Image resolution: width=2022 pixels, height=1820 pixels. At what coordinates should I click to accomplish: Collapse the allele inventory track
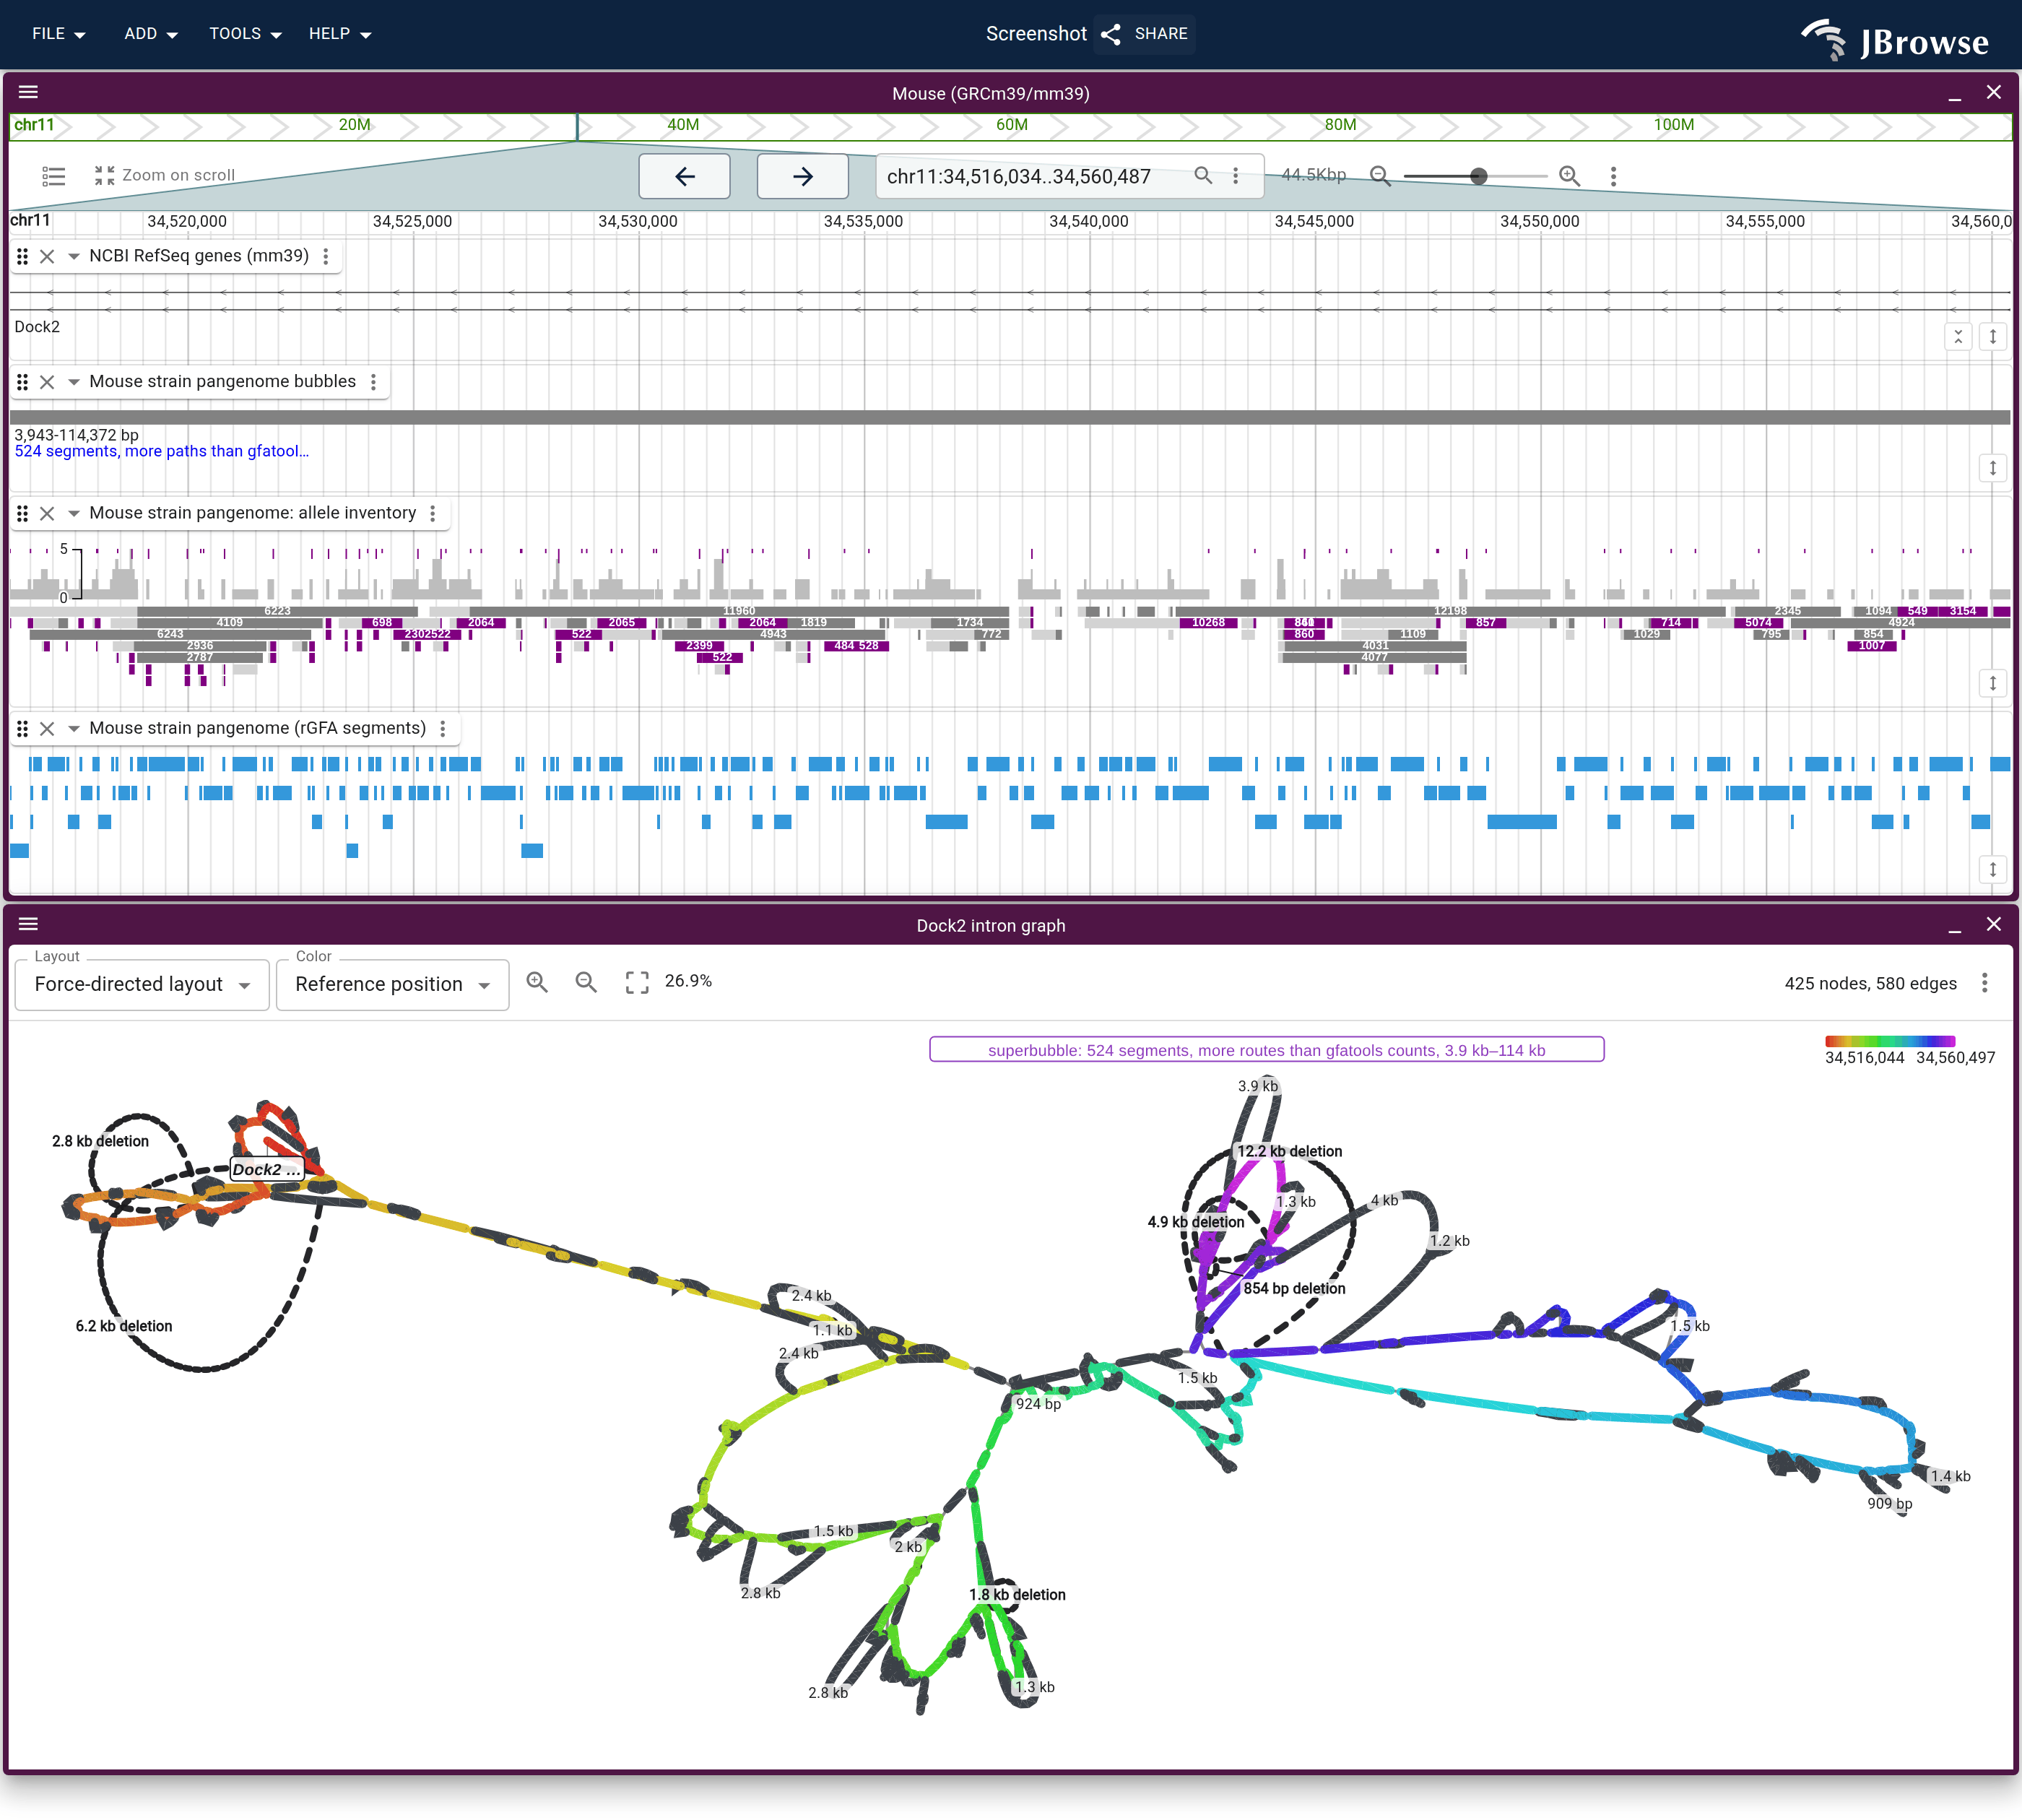tap(73, 513)
